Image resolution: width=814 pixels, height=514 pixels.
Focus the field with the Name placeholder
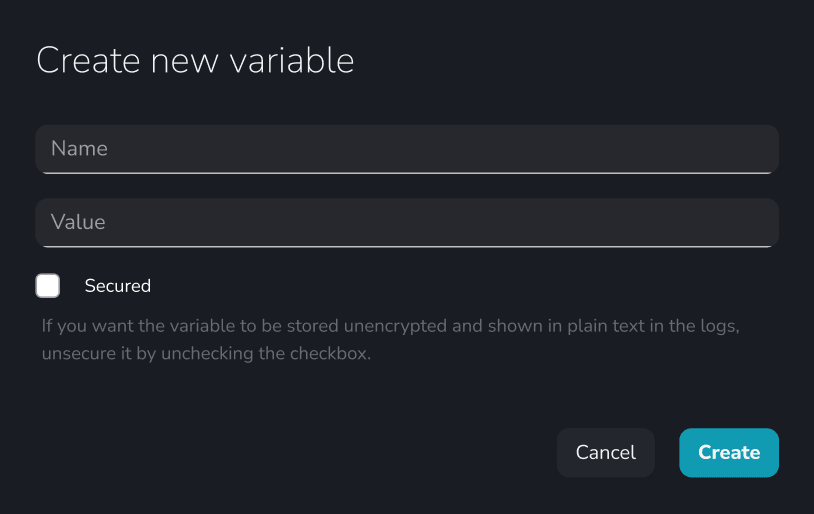407,150
